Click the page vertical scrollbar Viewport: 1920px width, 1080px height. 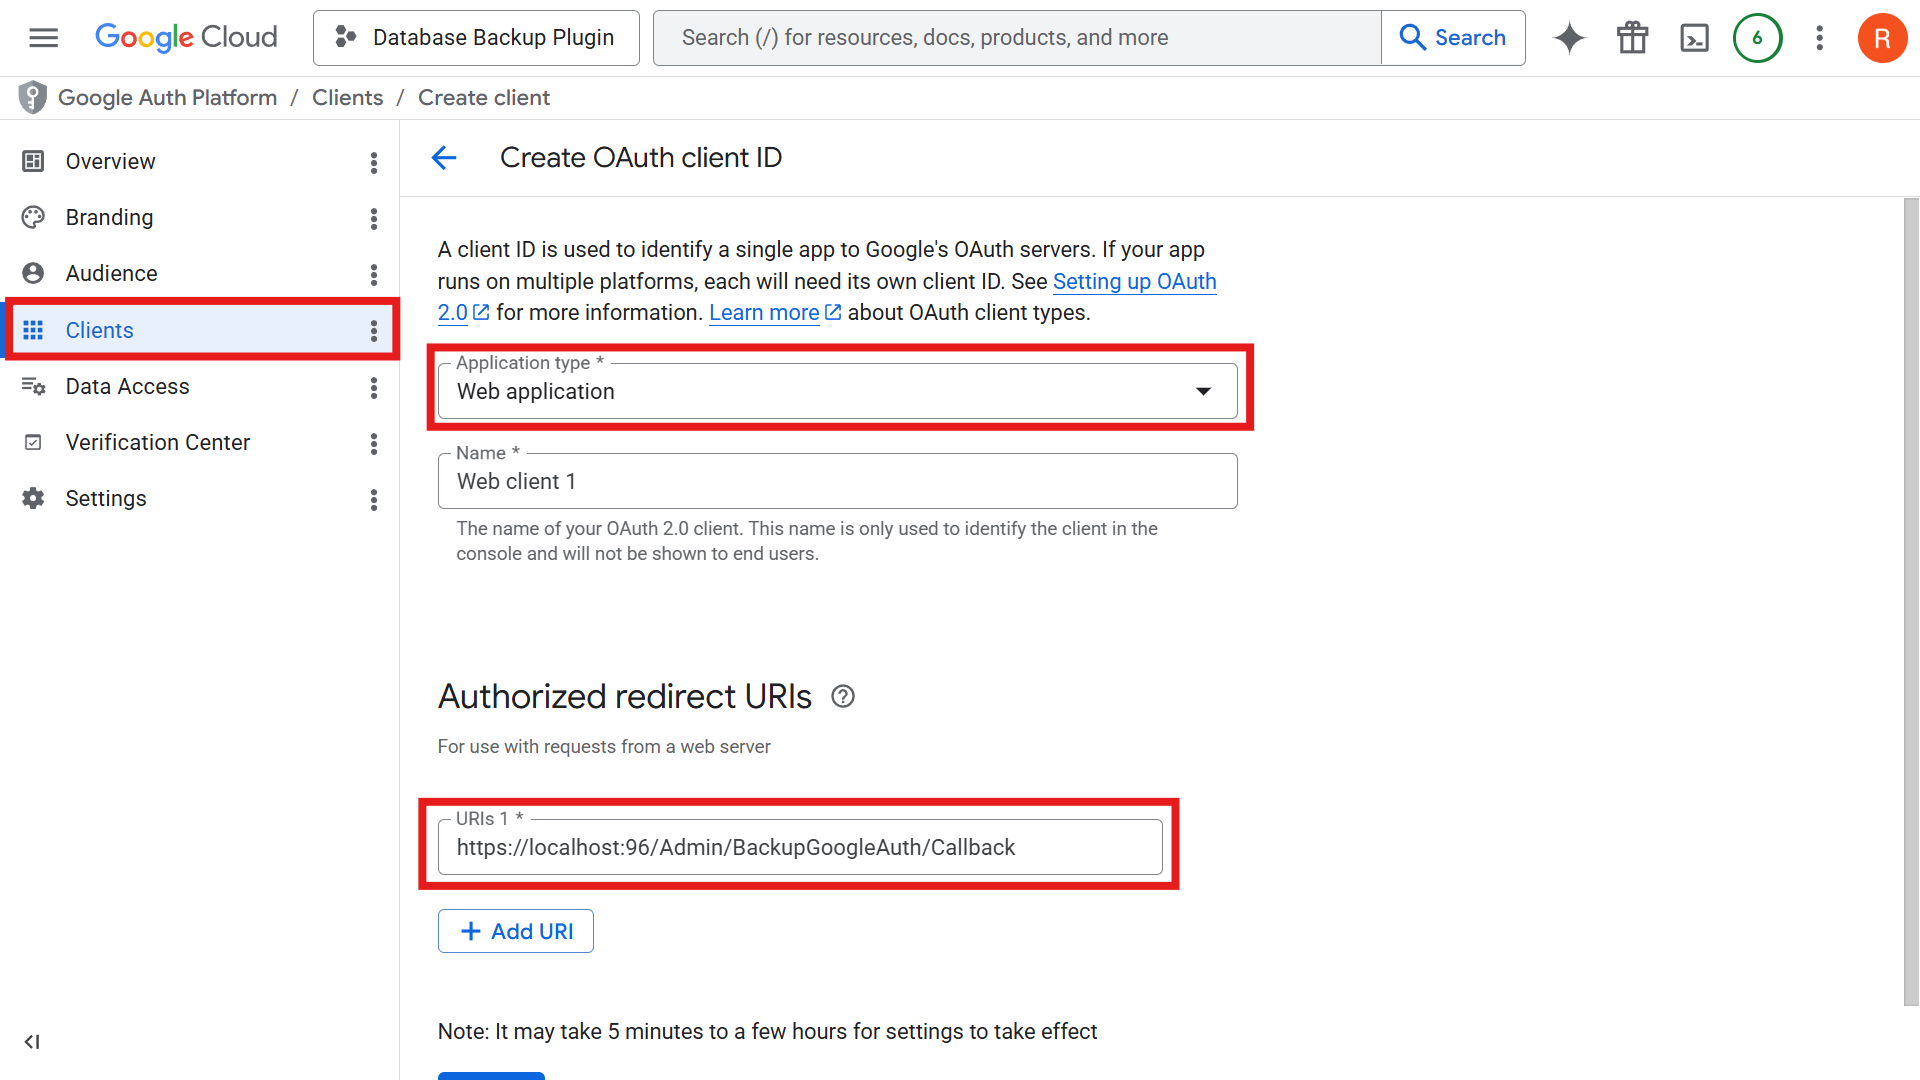[x=1911, y=600]
